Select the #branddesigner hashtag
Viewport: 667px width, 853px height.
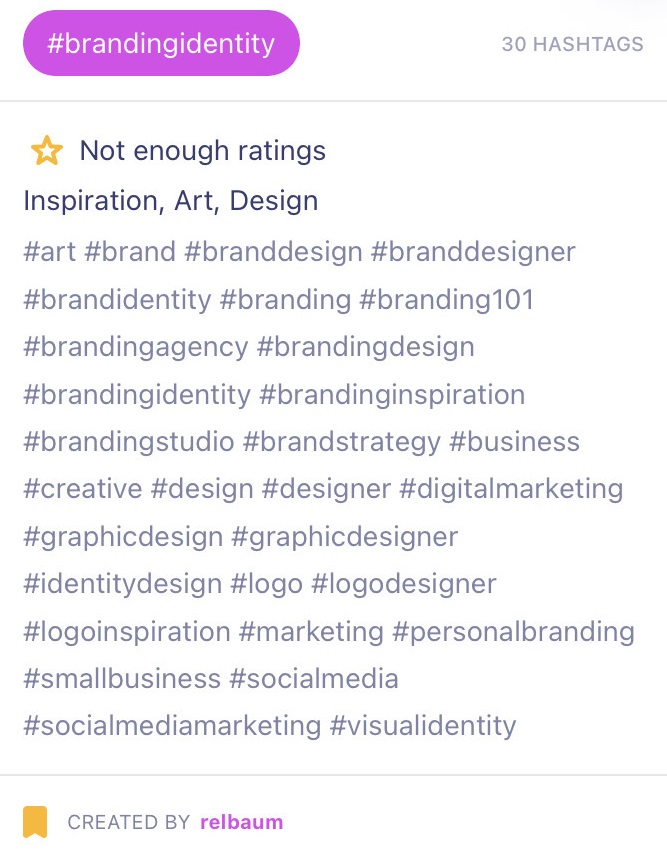[x=473, y=251]
